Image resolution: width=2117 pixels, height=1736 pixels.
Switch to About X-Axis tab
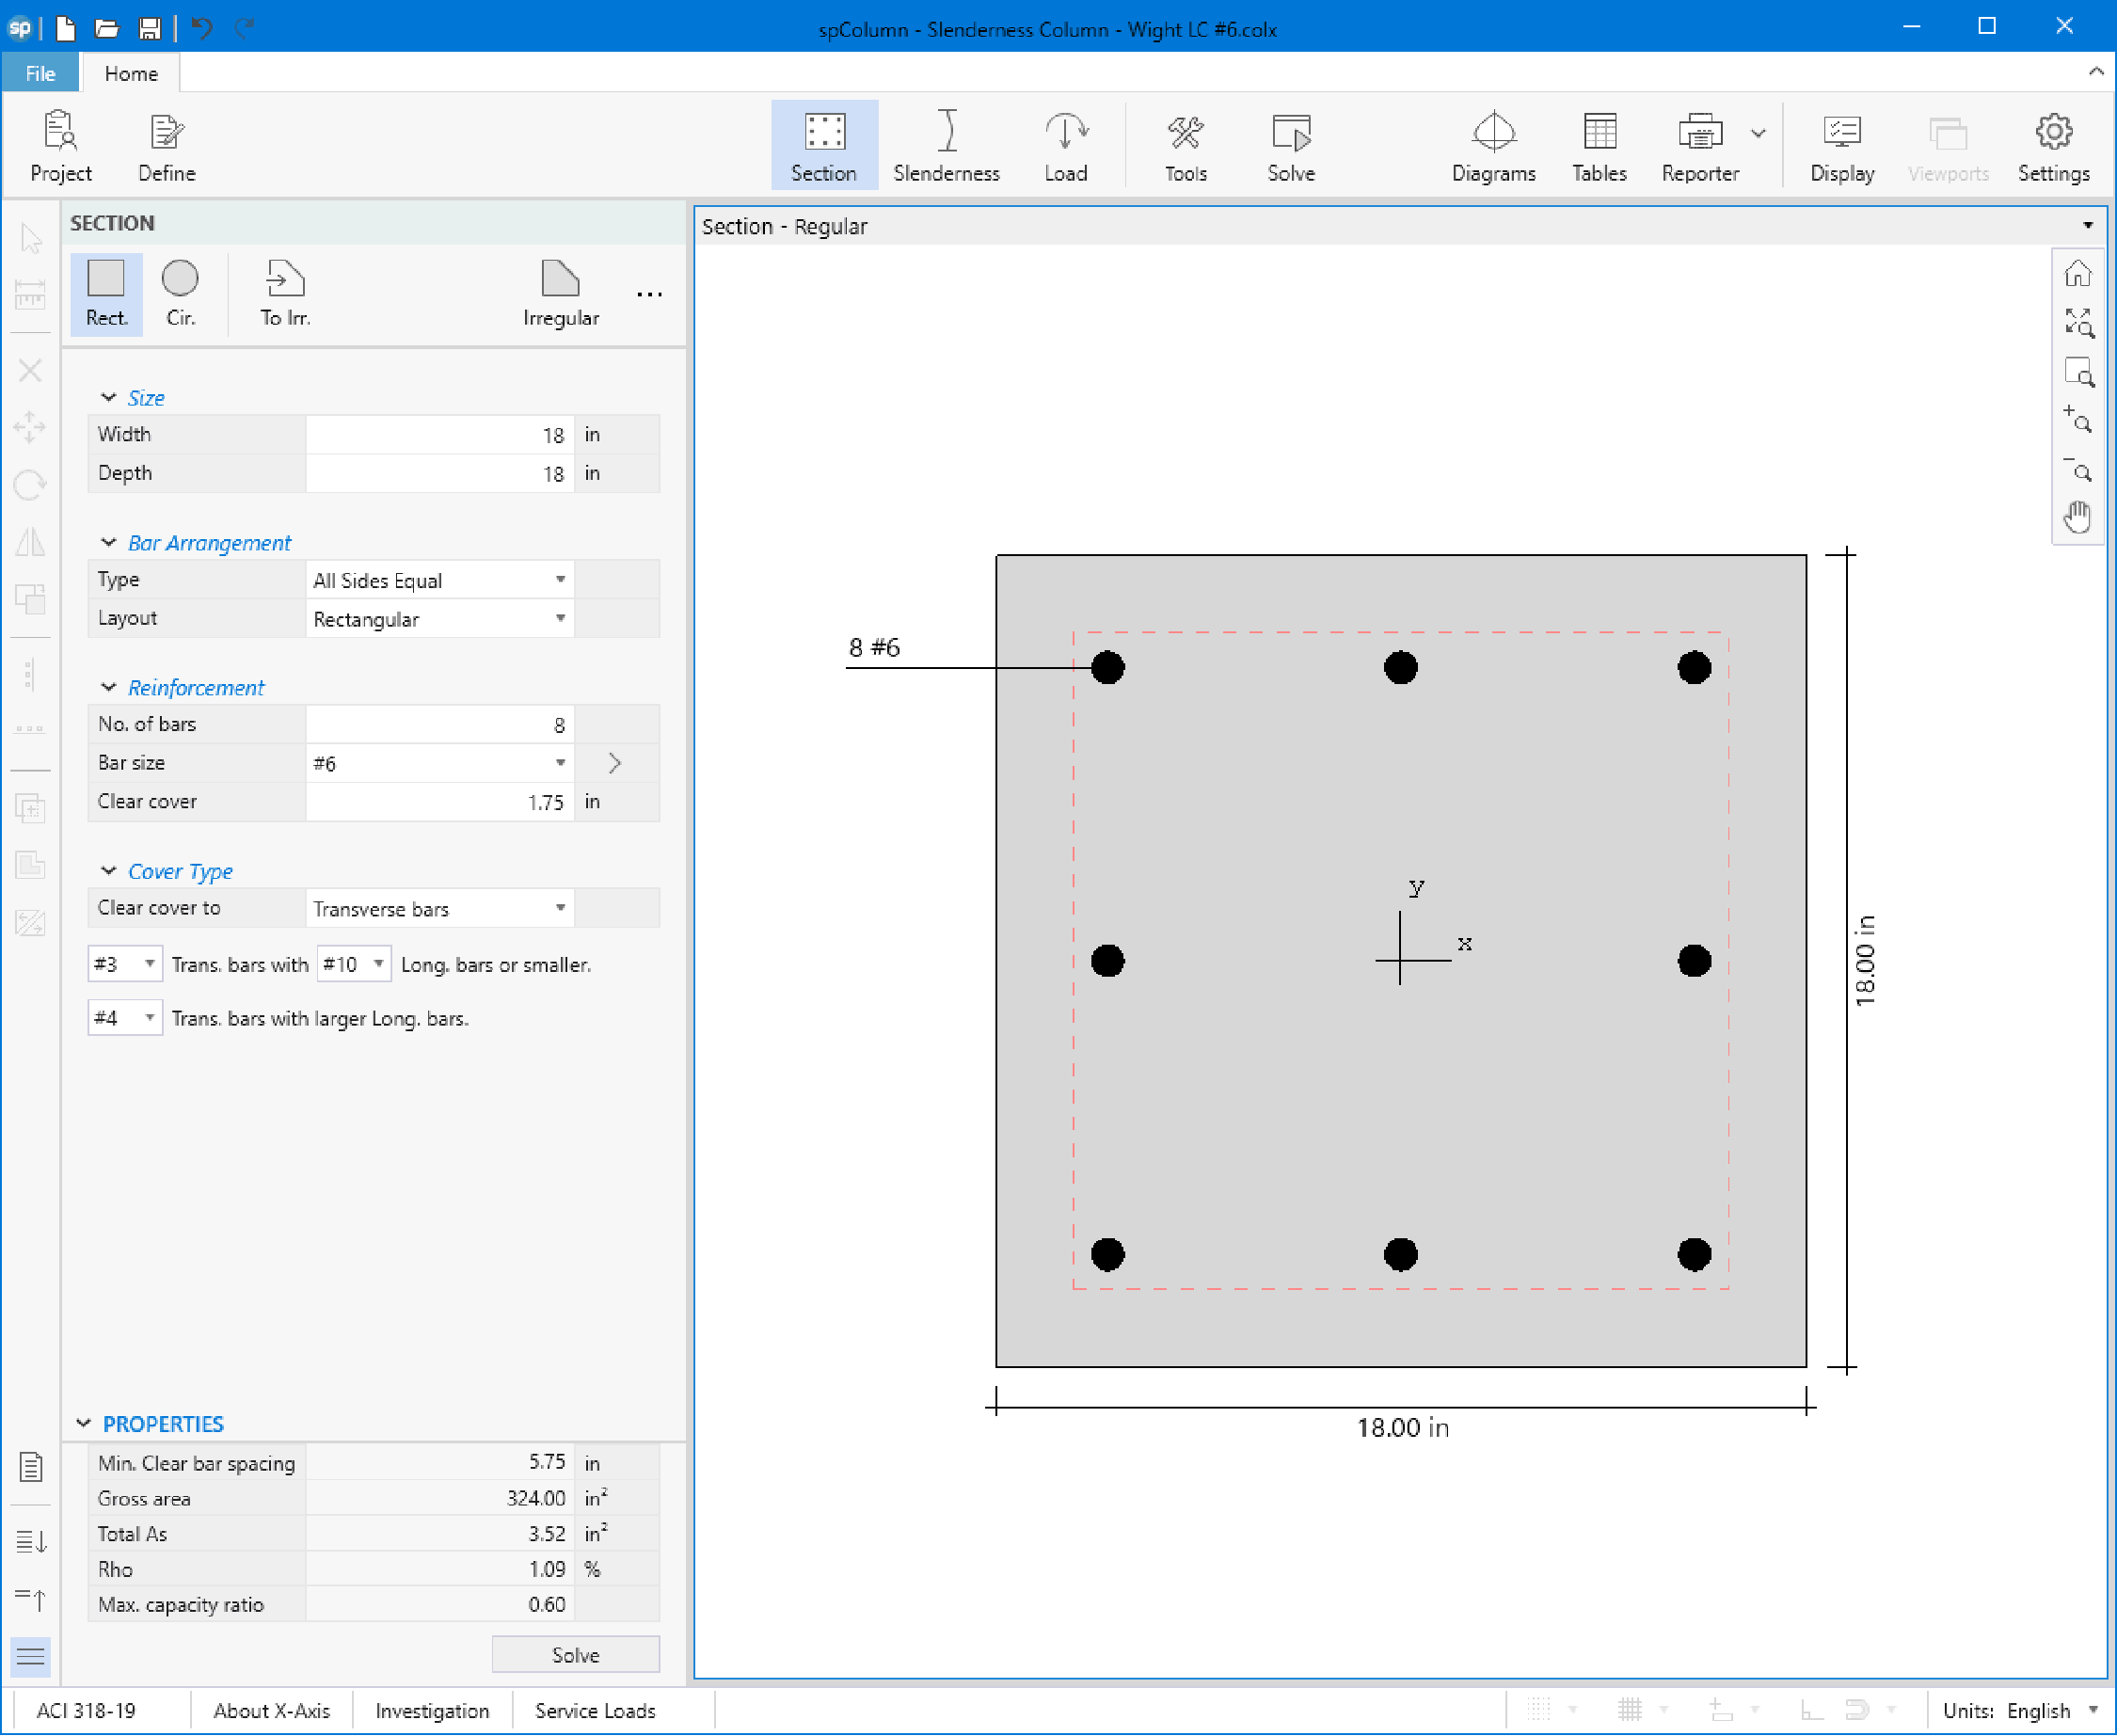point(271,1708)
